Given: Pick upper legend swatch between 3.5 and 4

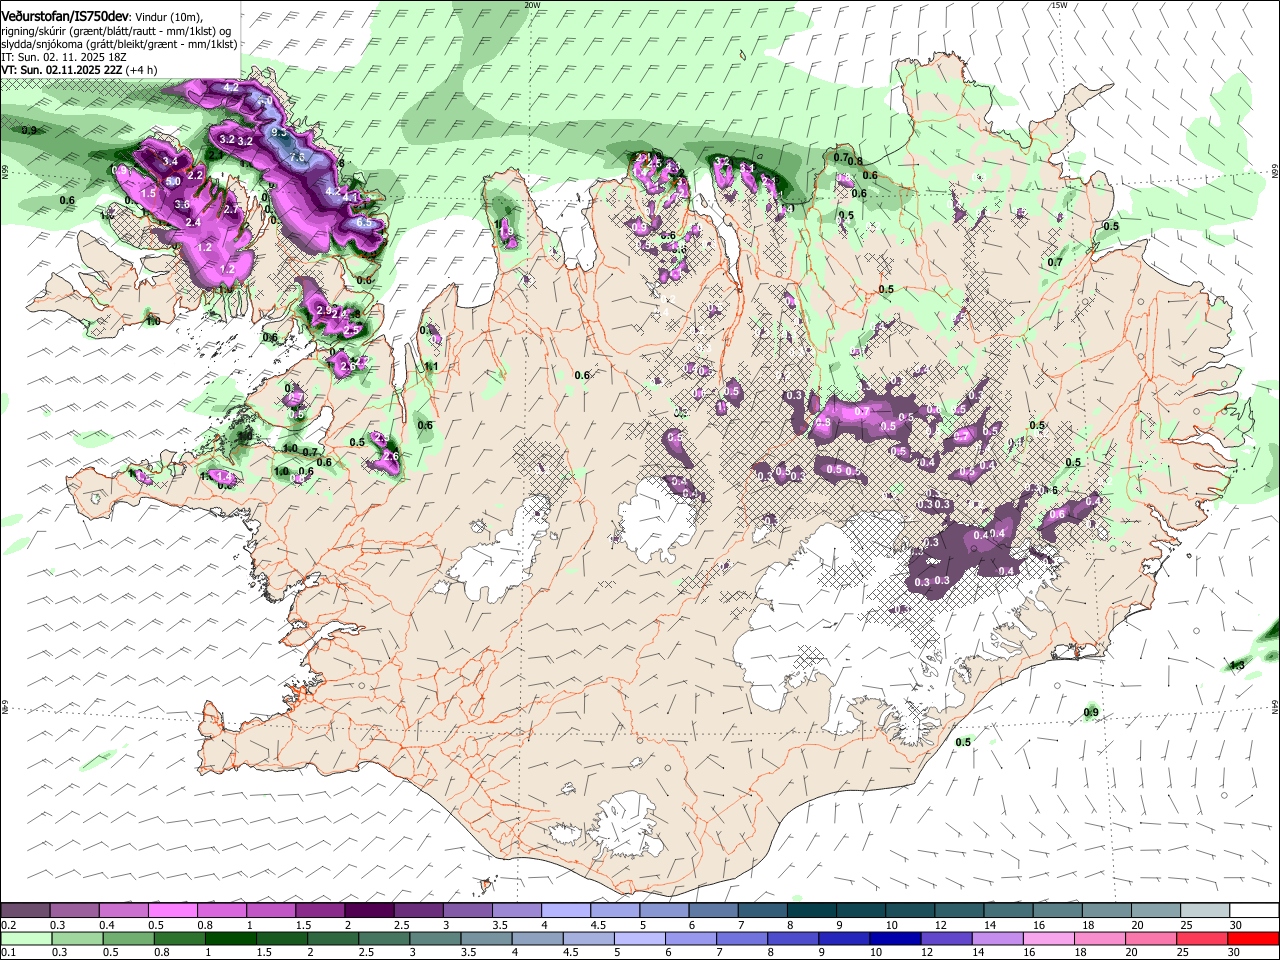Looking at the screenshot, I should tap(517, 911).
